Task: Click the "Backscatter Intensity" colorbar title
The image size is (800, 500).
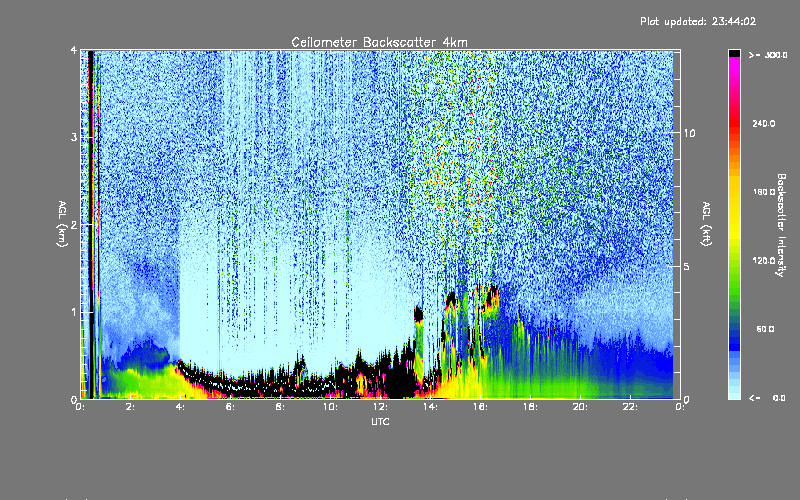Action: (781, 225)
